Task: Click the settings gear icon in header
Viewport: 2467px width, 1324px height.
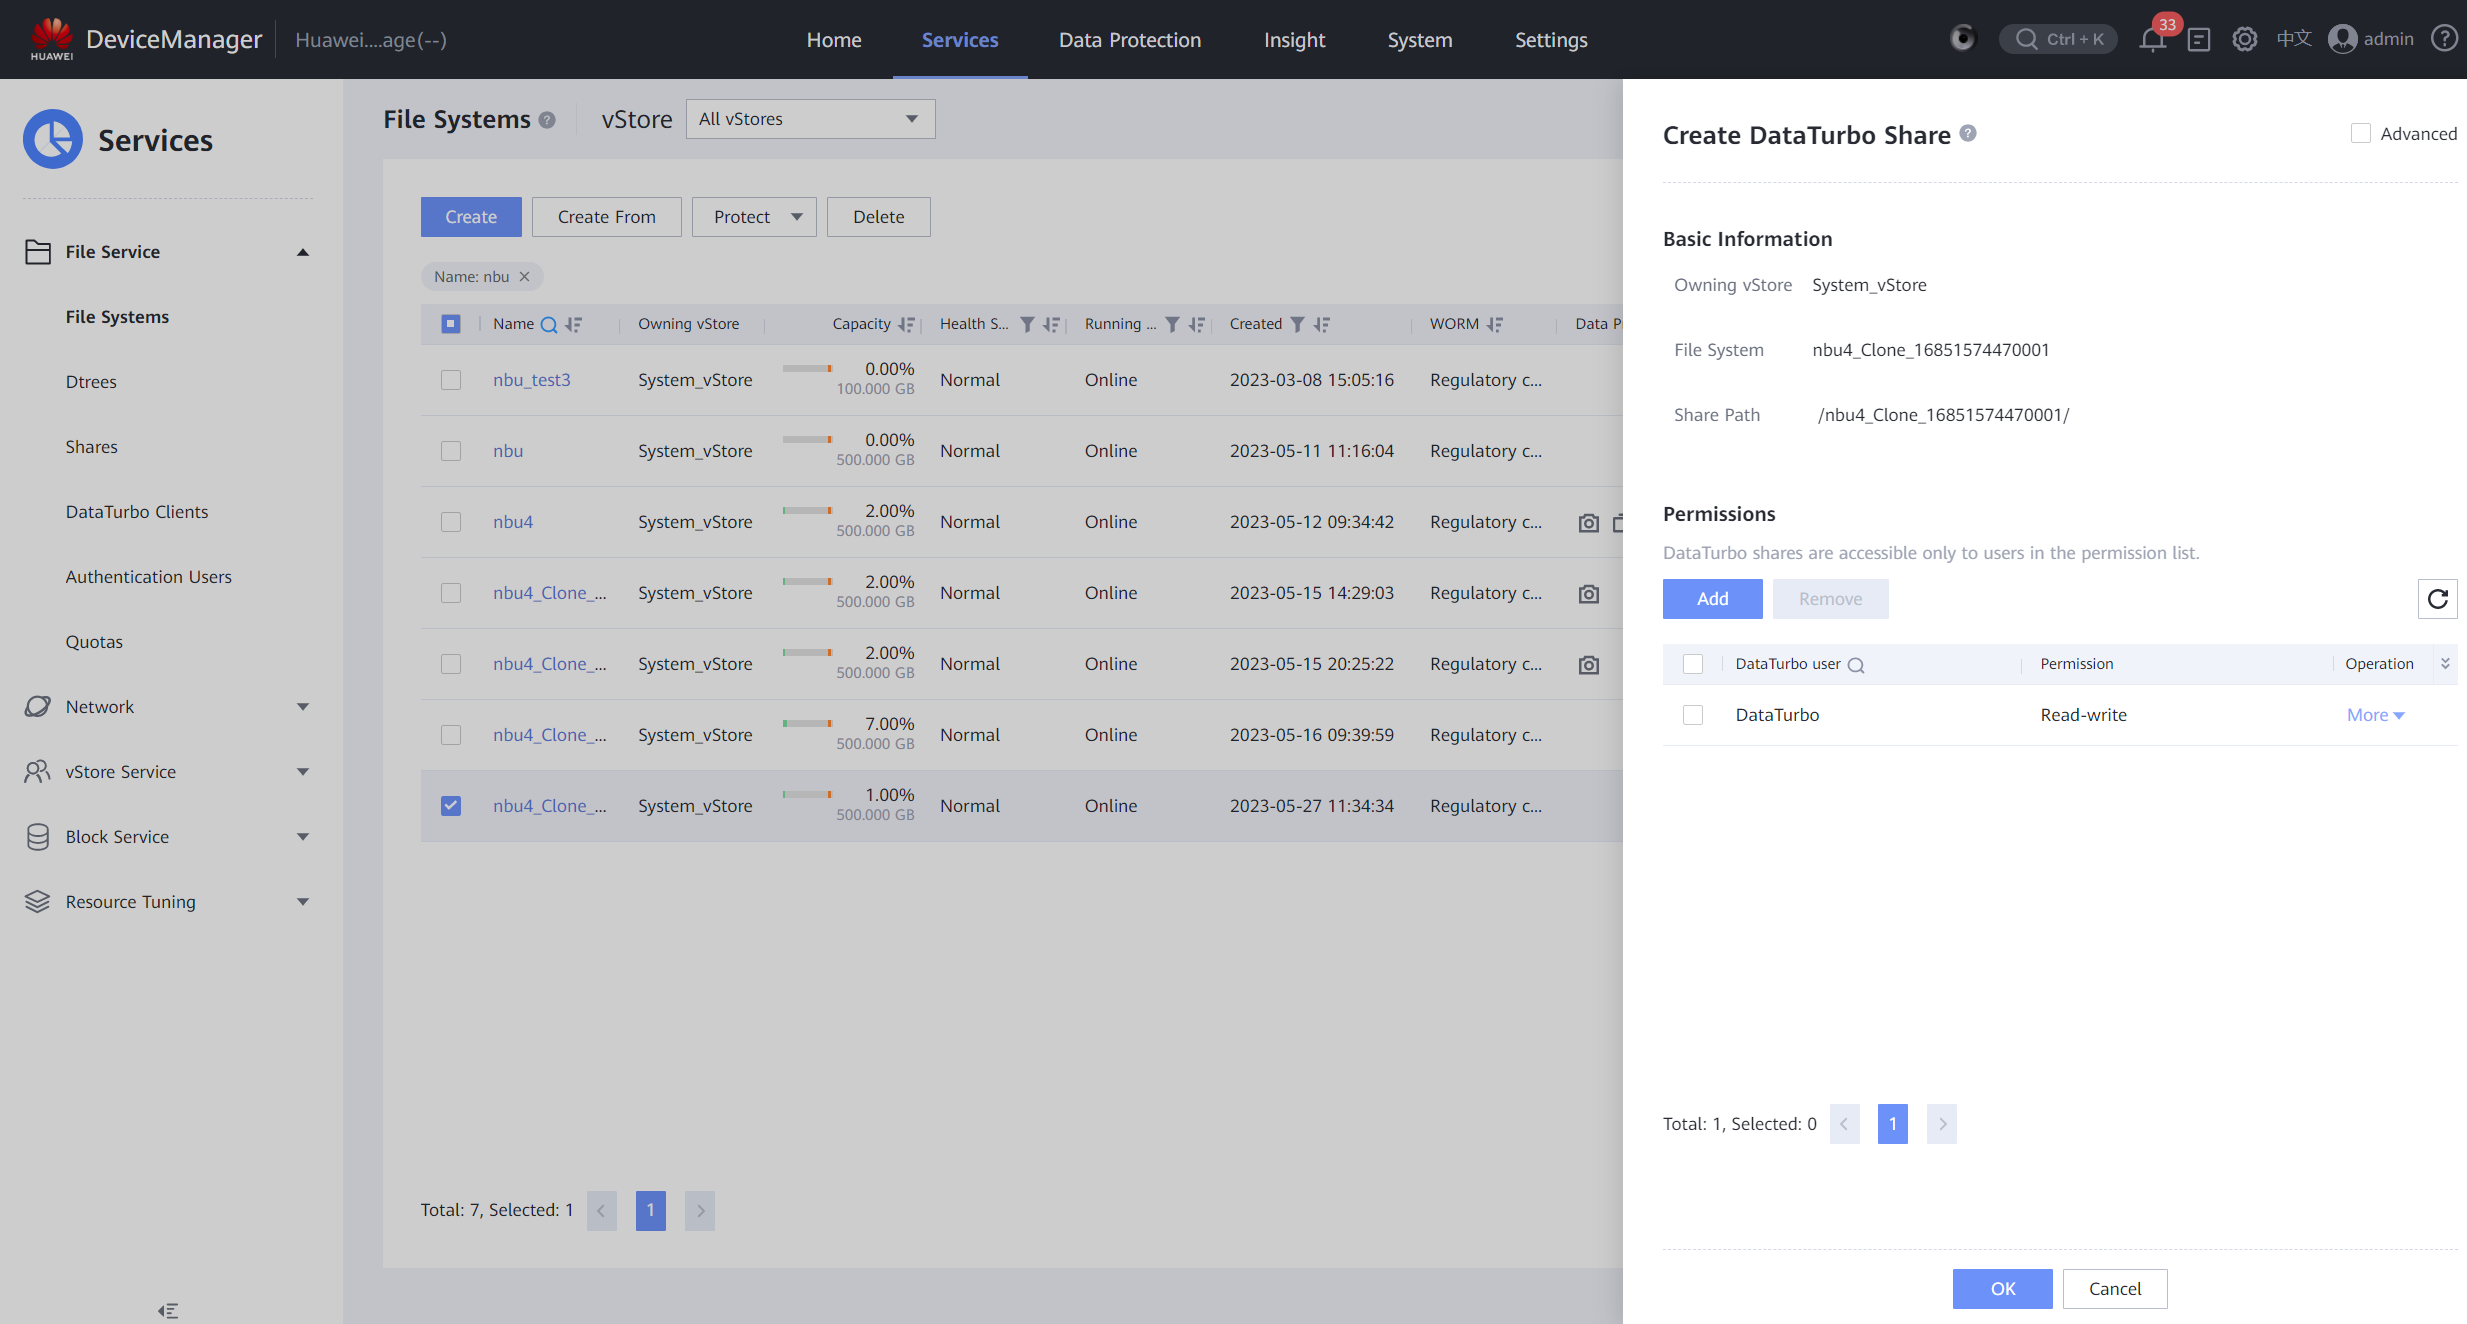Action: [x=2244, y=40]
